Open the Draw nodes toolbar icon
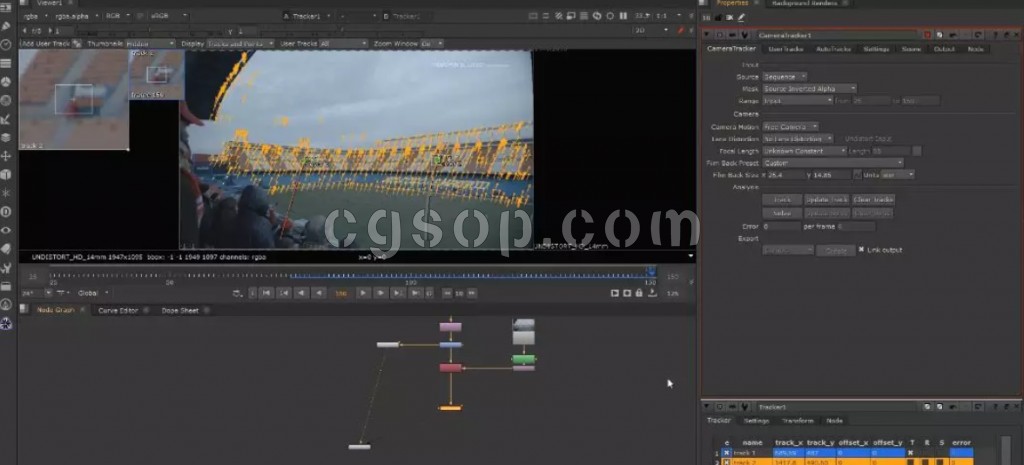Image resolution: width=1024 pixels, height=465 pixels. tap(6, 26)
